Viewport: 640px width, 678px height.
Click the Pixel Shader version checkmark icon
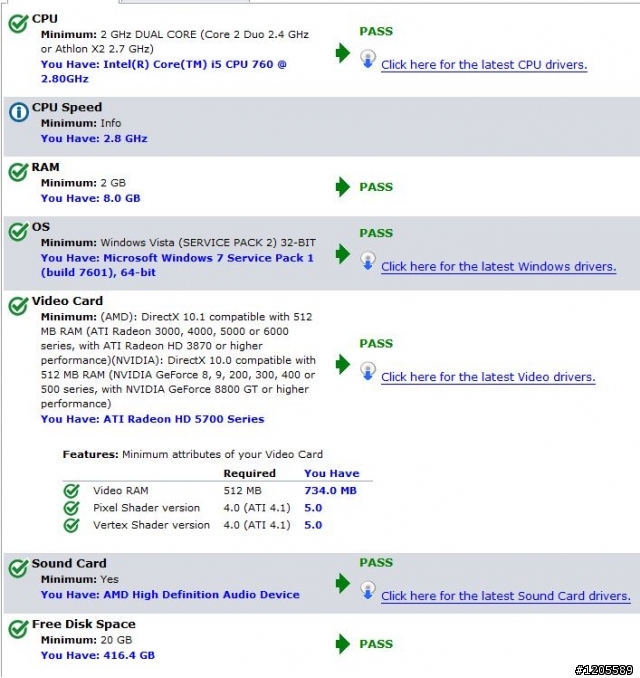72,508
